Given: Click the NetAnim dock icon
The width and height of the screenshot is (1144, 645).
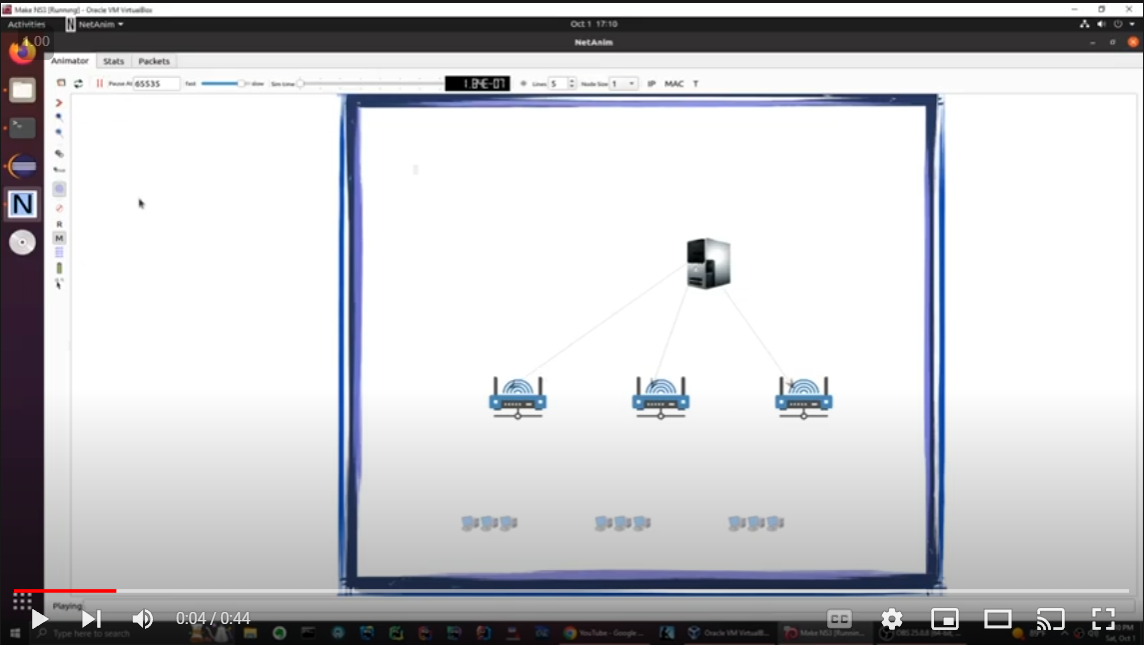Looking at the screenshot, I should point(22,204).
